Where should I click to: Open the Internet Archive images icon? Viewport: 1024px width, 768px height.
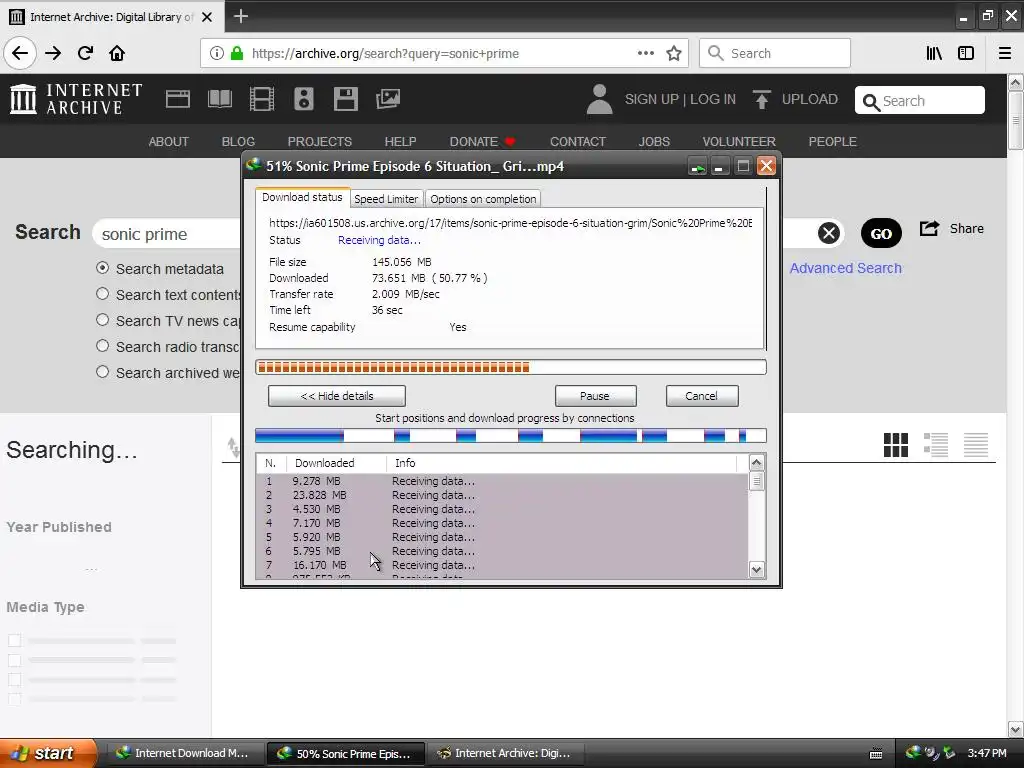(x=388, y=99)
